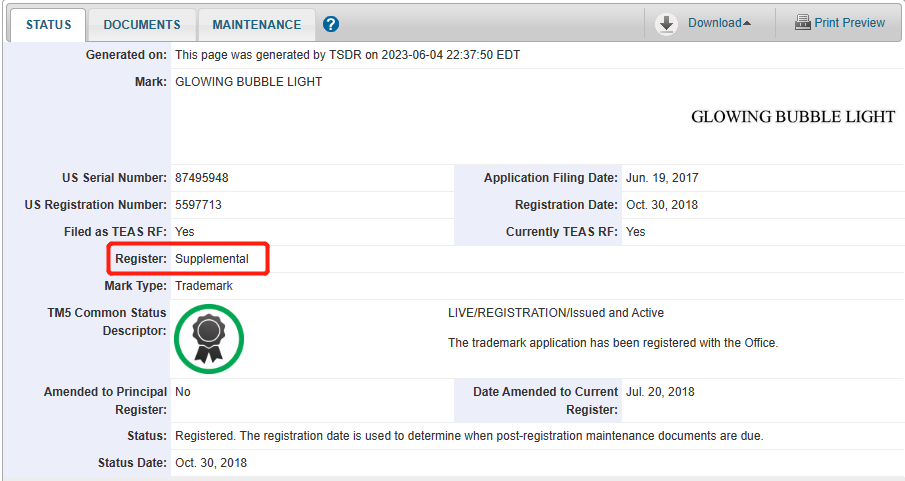Click the TM5 Common Status Descriptor label
The height and width of the screenshot is (481, 905).
coord(107,322)
